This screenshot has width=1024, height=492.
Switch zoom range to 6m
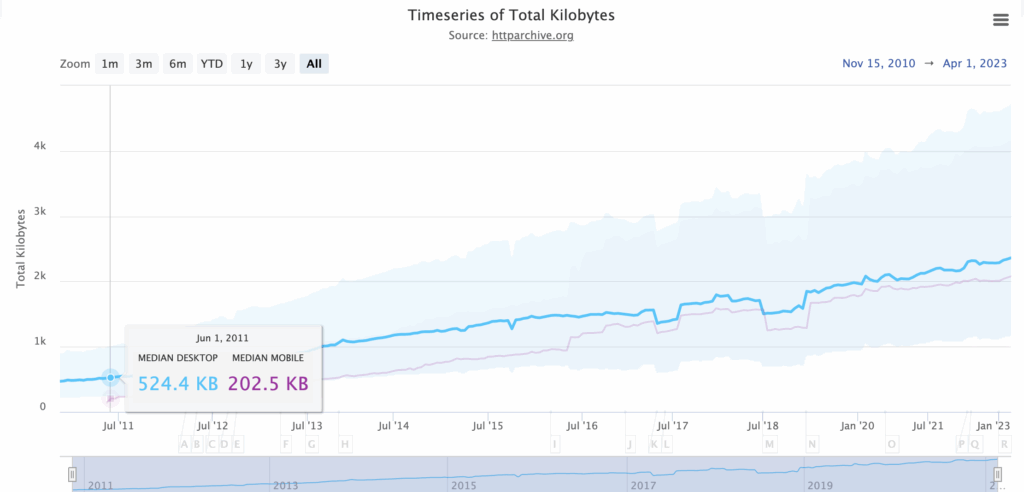tap(177, 64)
